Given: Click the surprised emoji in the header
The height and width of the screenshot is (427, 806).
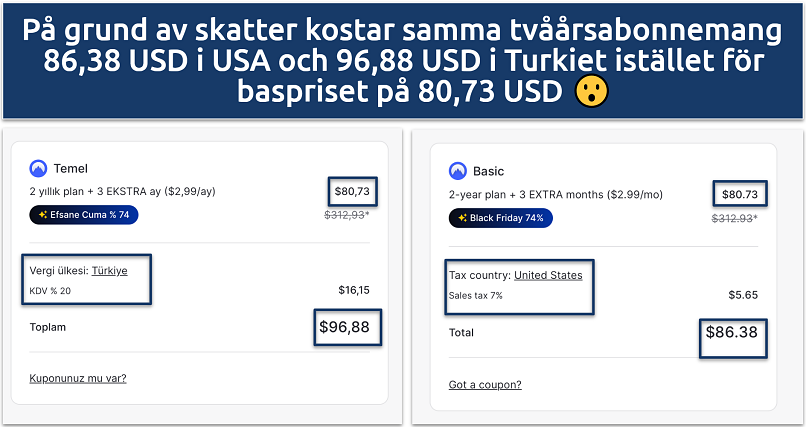Looking at the screenshot, I should pos(590,93).
